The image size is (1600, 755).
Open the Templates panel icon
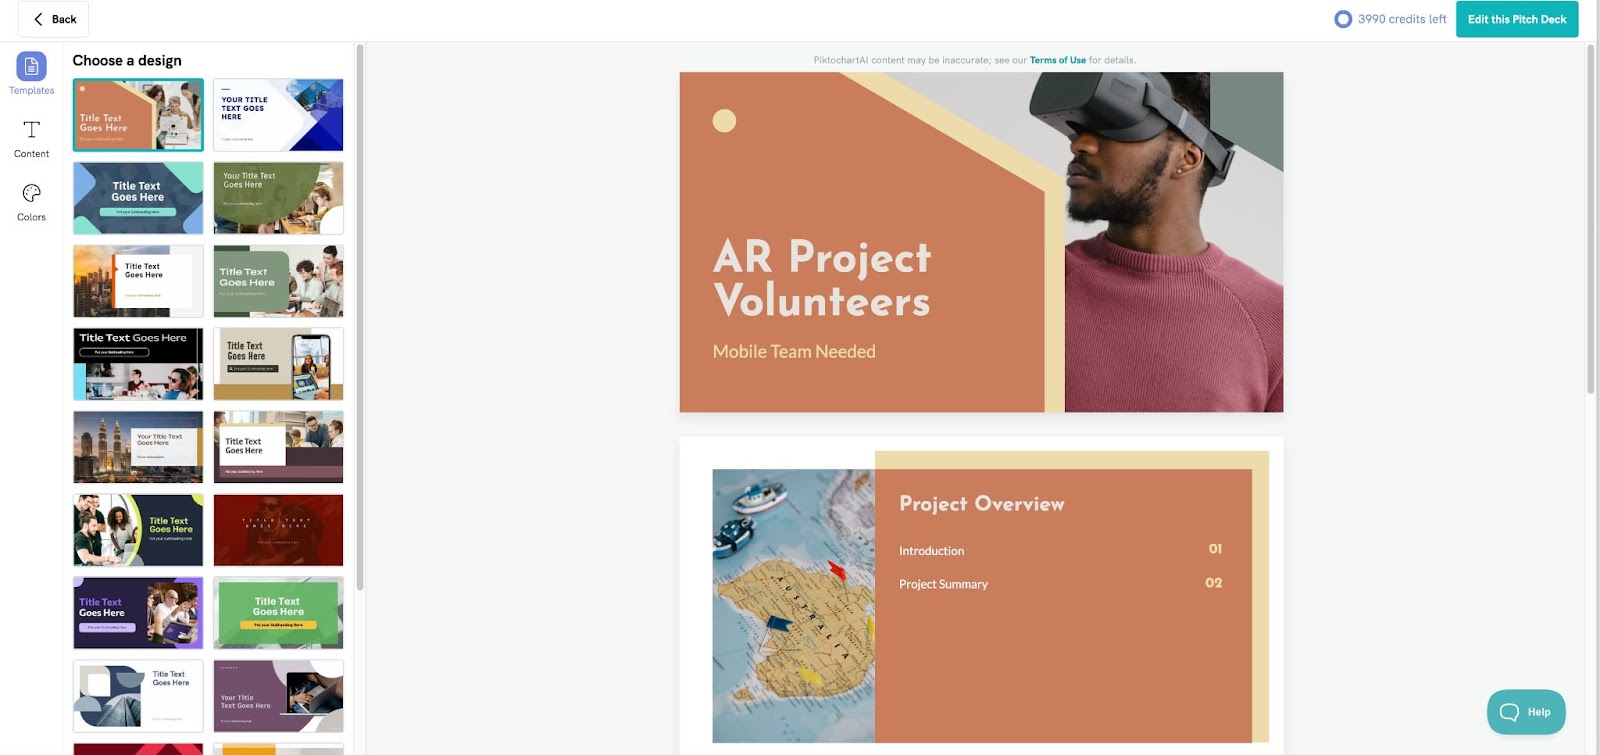coord(31,67)
